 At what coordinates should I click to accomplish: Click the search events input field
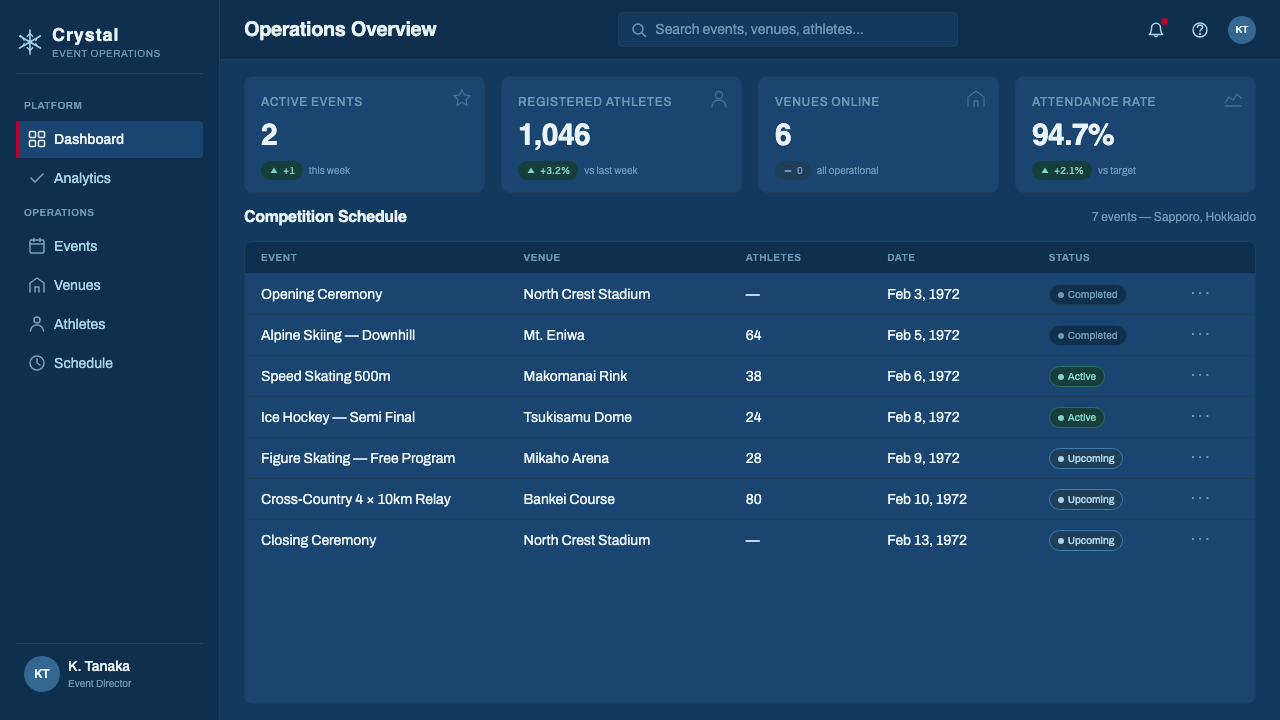point(788,30)
